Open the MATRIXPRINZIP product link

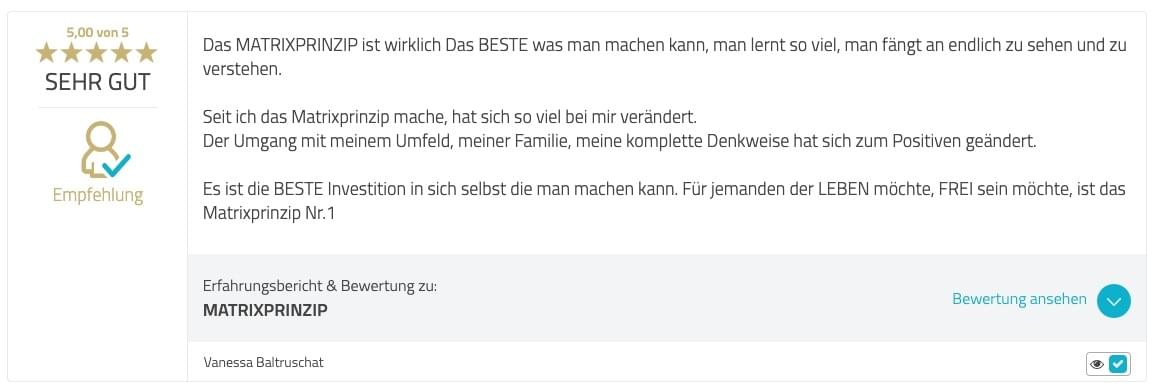click(x=265, y=310)
